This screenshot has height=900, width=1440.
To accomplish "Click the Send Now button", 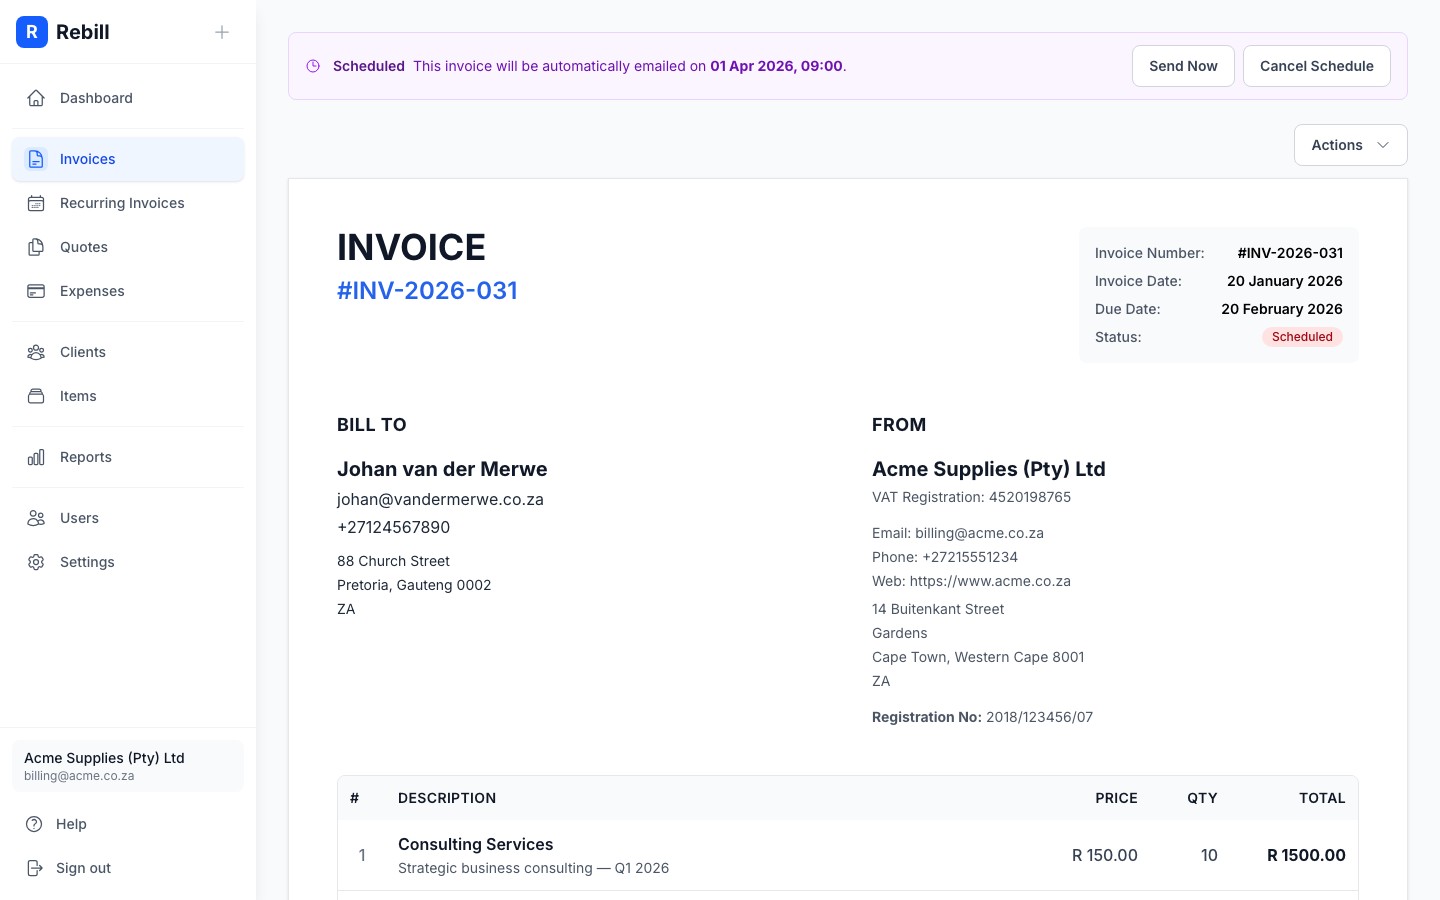I will point(1183,66).
